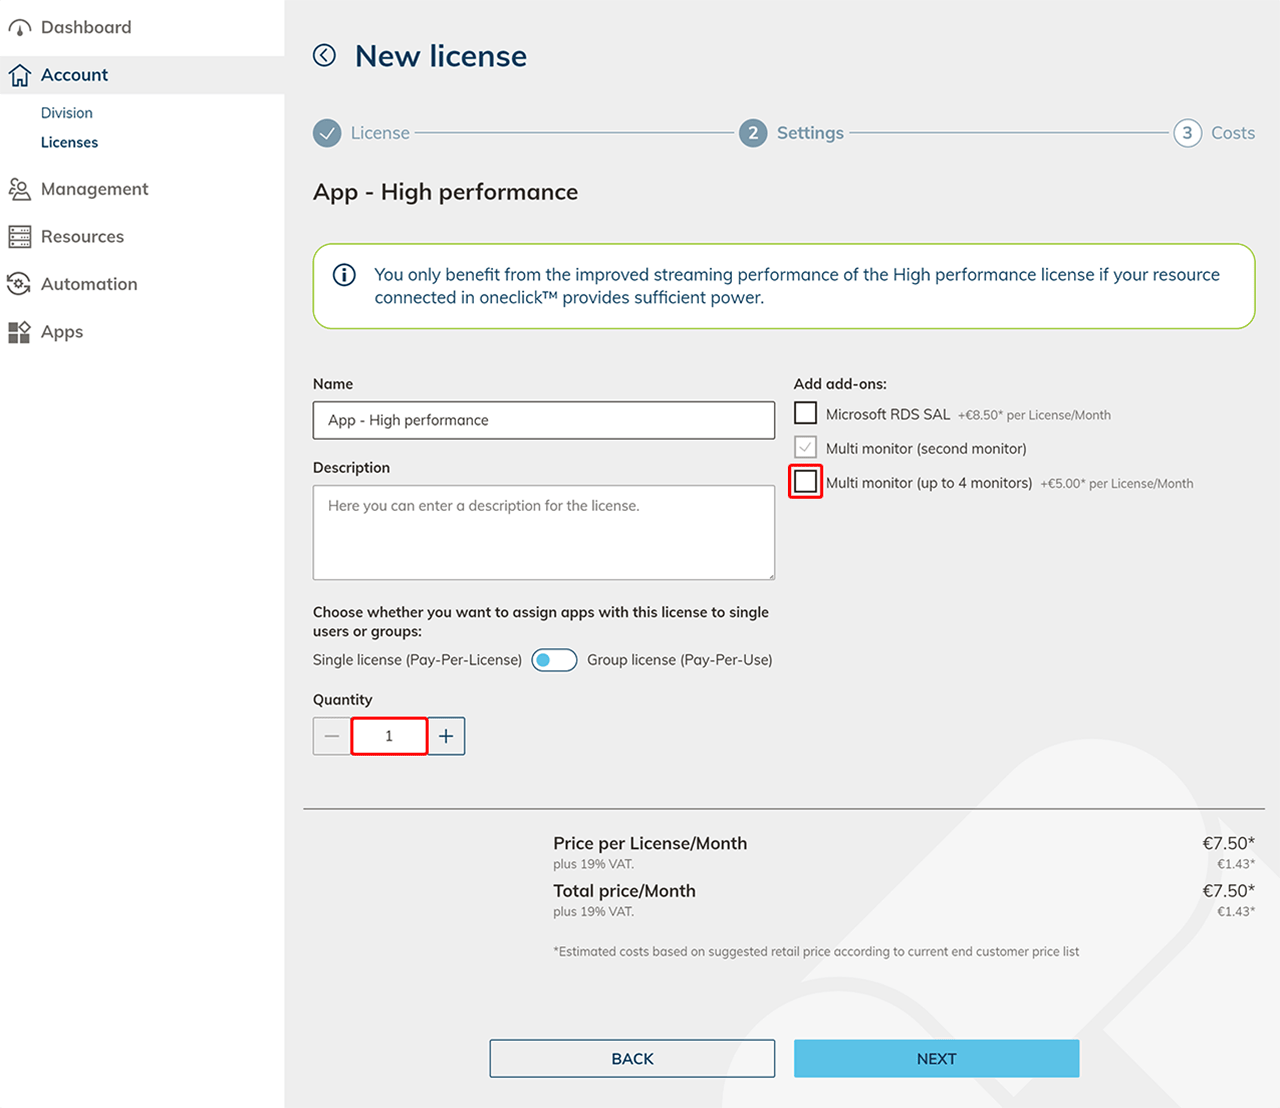The width and height of the screenshot is (1280, 1108).
Task: Click the info icon in the notice banner
Action: (x=344, y=275)
